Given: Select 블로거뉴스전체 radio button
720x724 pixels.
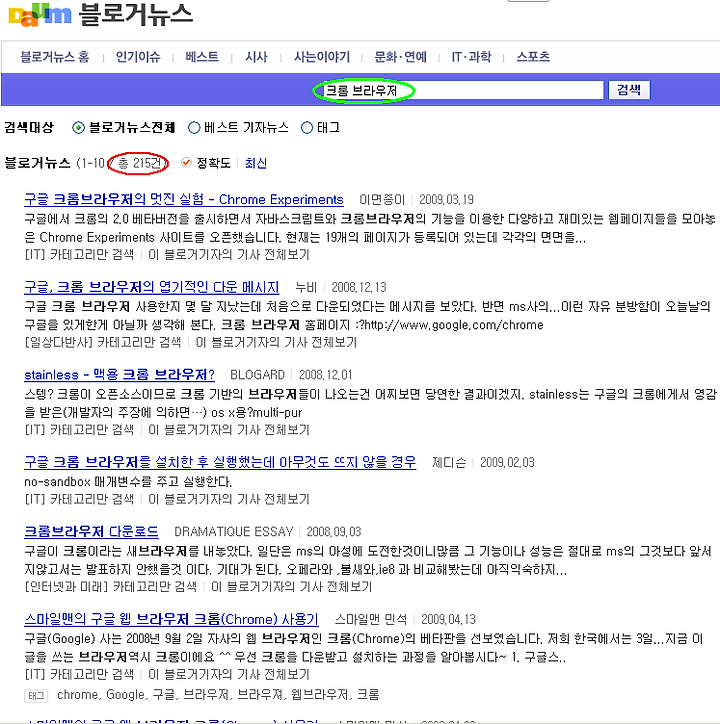Looking at the screenshot, I should click(x=78, y=127).
